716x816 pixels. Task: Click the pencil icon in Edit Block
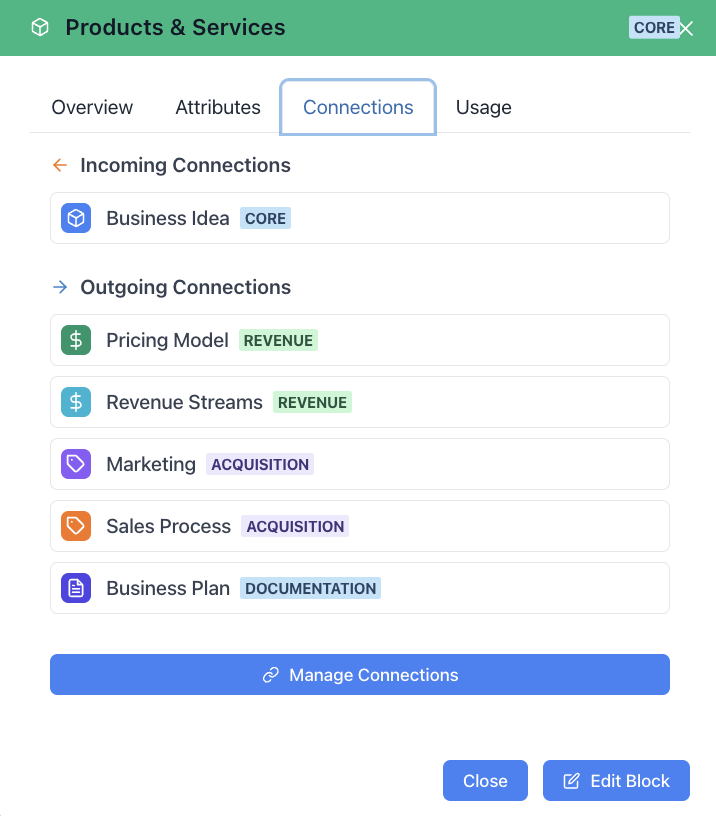pos(571,781)
